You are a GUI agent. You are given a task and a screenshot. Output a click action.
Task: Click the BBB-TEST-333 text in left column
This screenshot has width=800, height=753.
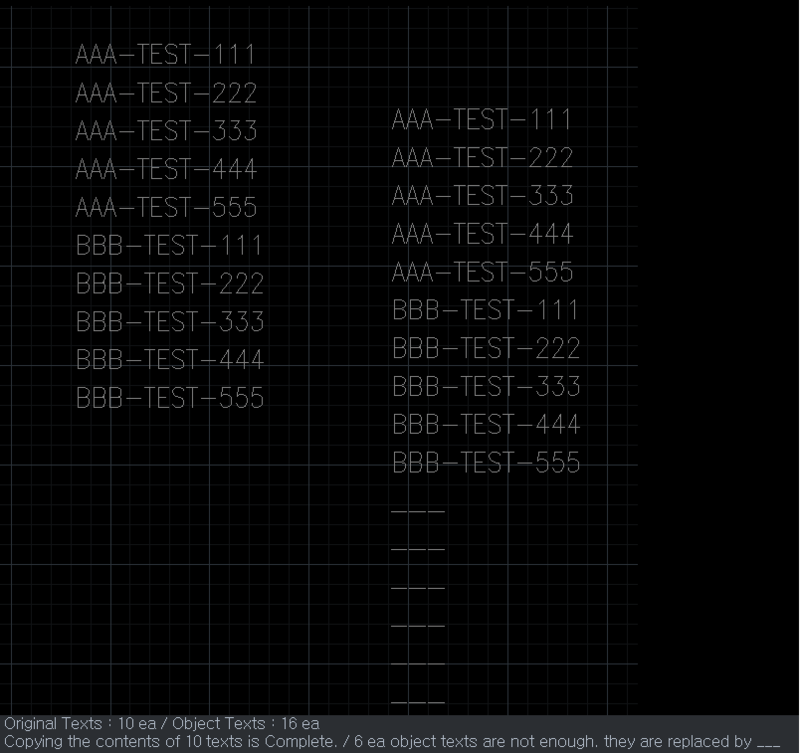tap(170, 321)
